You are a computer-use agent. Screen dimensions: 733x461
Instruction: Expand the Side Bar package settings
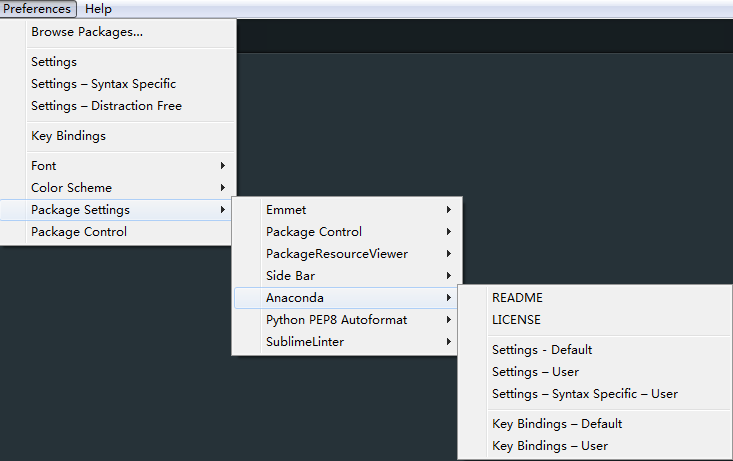pos(345,275)
